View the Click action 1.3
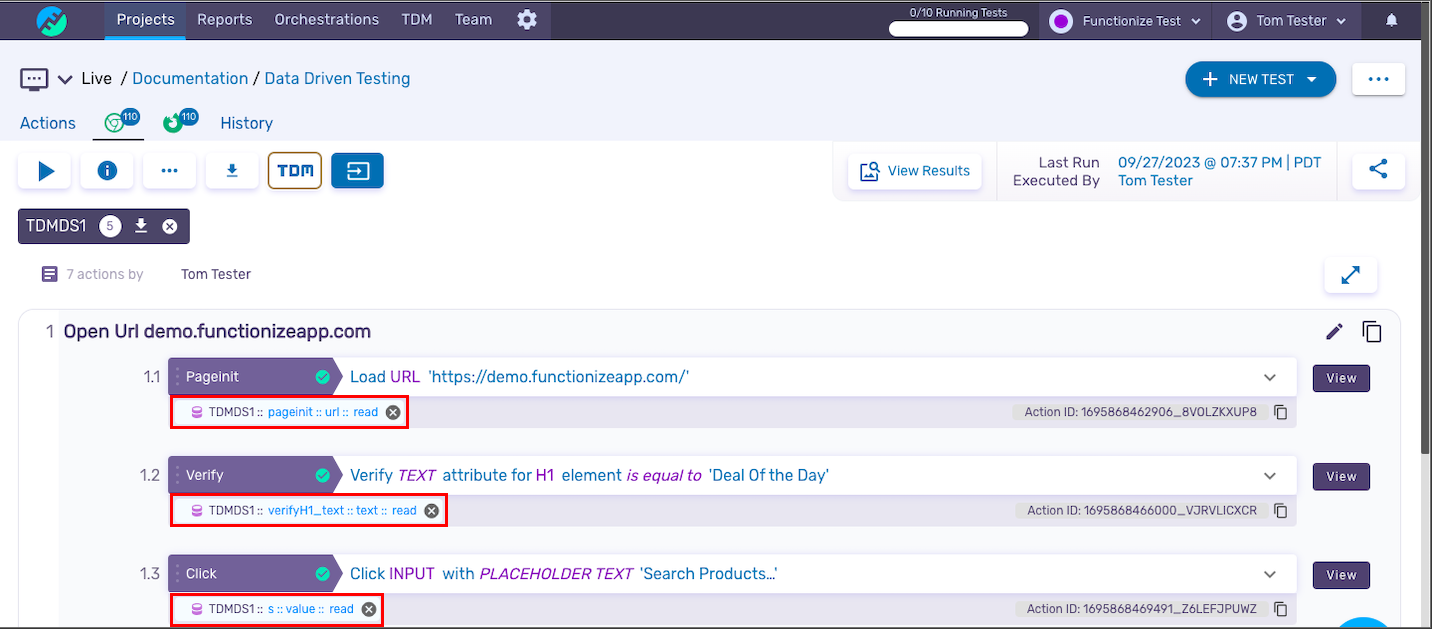Viewport: 1432px width, 629px height. click(1341, 574)
